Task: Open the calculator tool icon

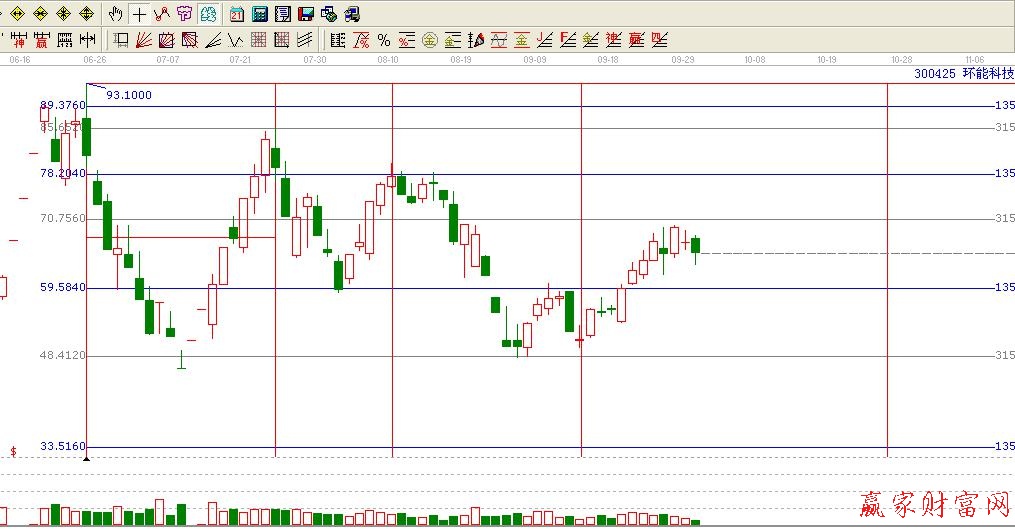Action: [260, 14]
